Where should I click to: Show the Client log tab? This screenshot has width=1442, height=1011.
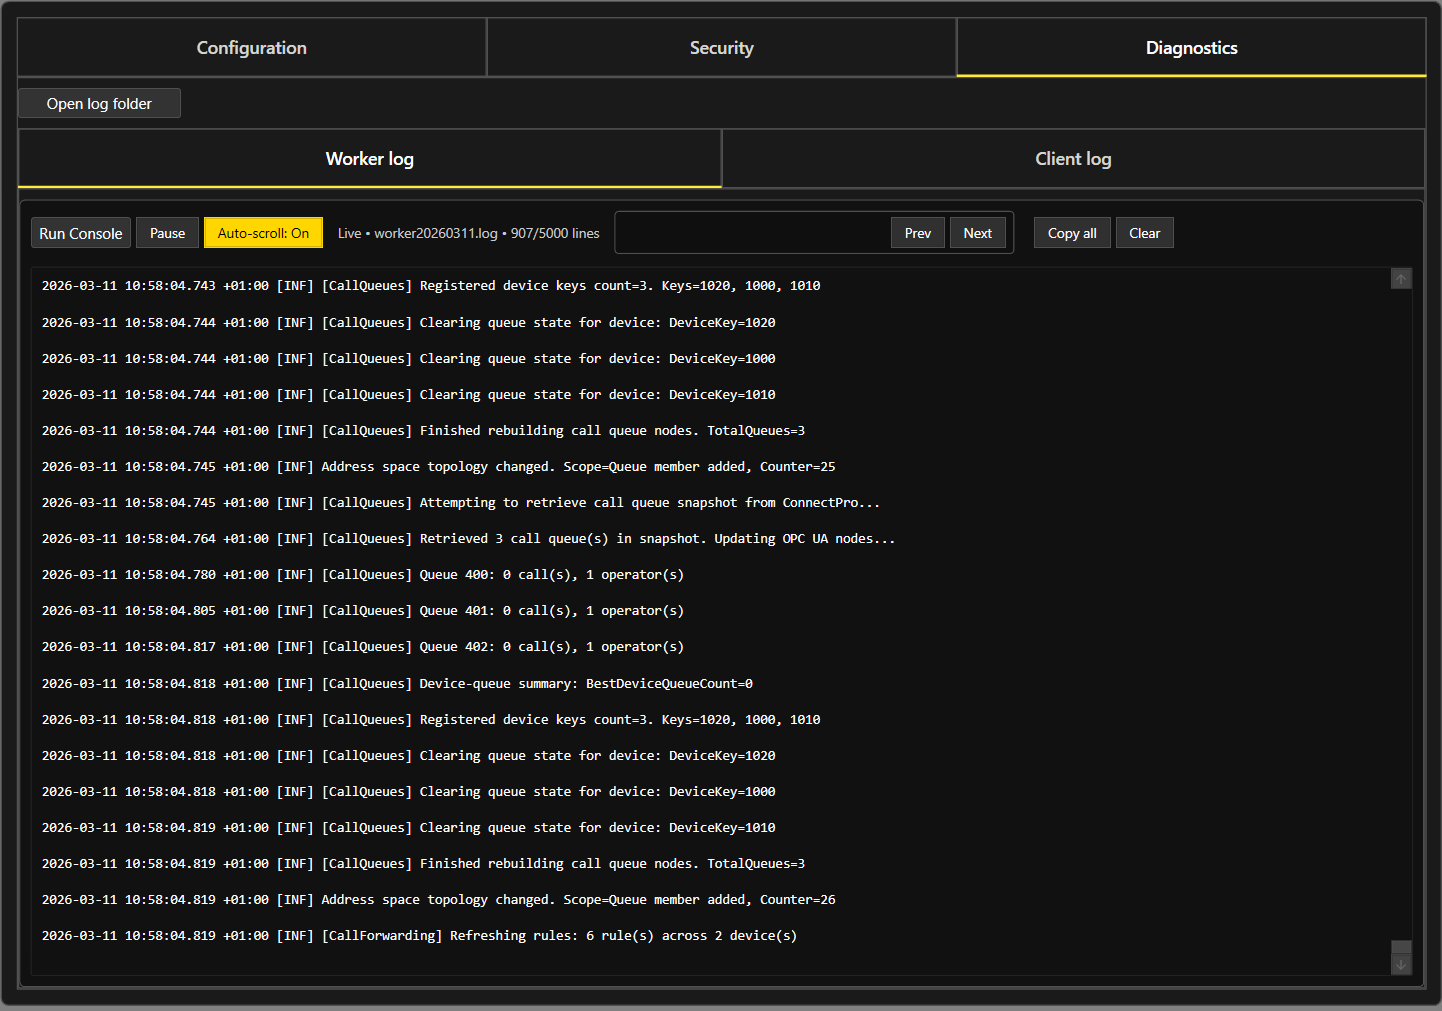1073,159
